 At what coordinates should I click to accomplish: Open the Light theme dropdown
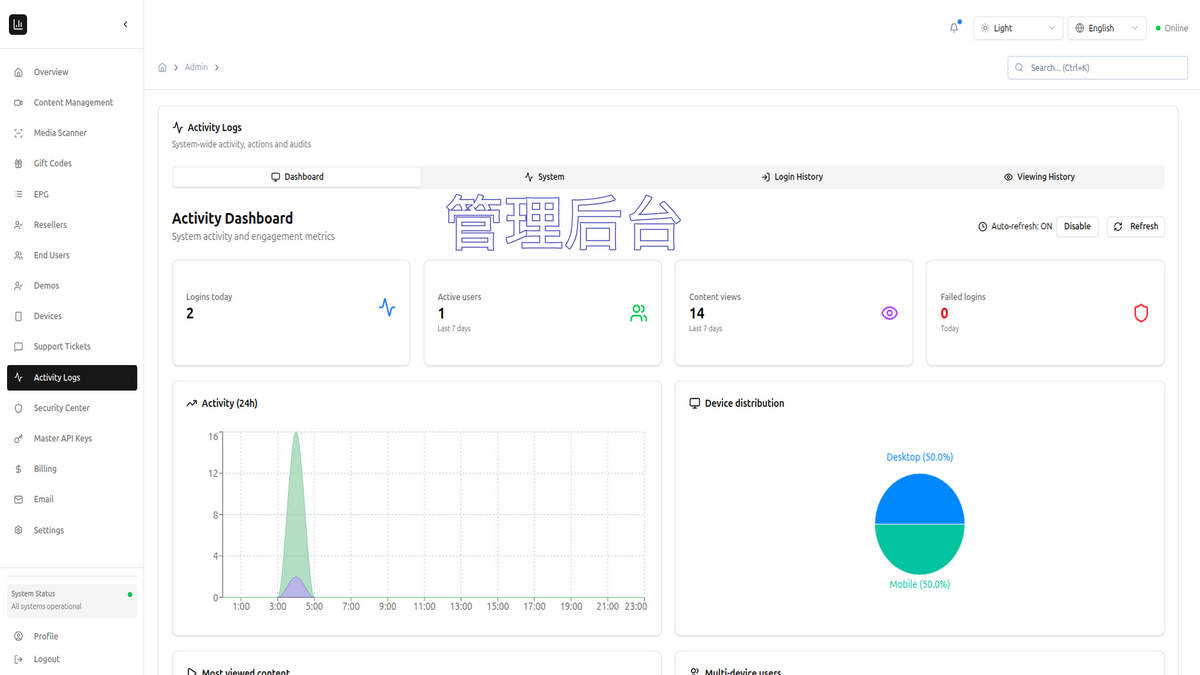tap(1018, 28)
